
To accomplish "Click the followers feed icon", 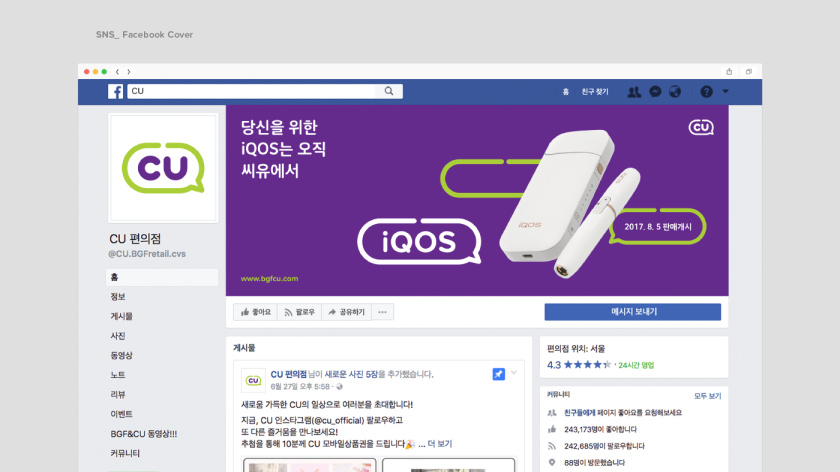I will click(552, 446).
